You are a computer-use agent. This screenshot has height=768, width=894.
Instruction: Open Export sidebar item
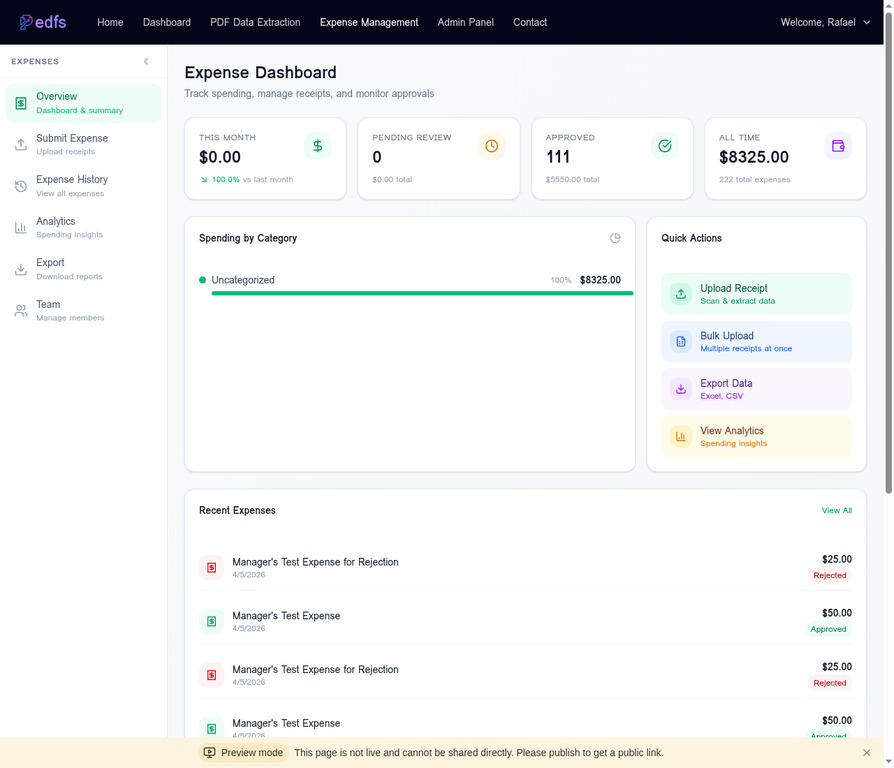click(83, 269)
